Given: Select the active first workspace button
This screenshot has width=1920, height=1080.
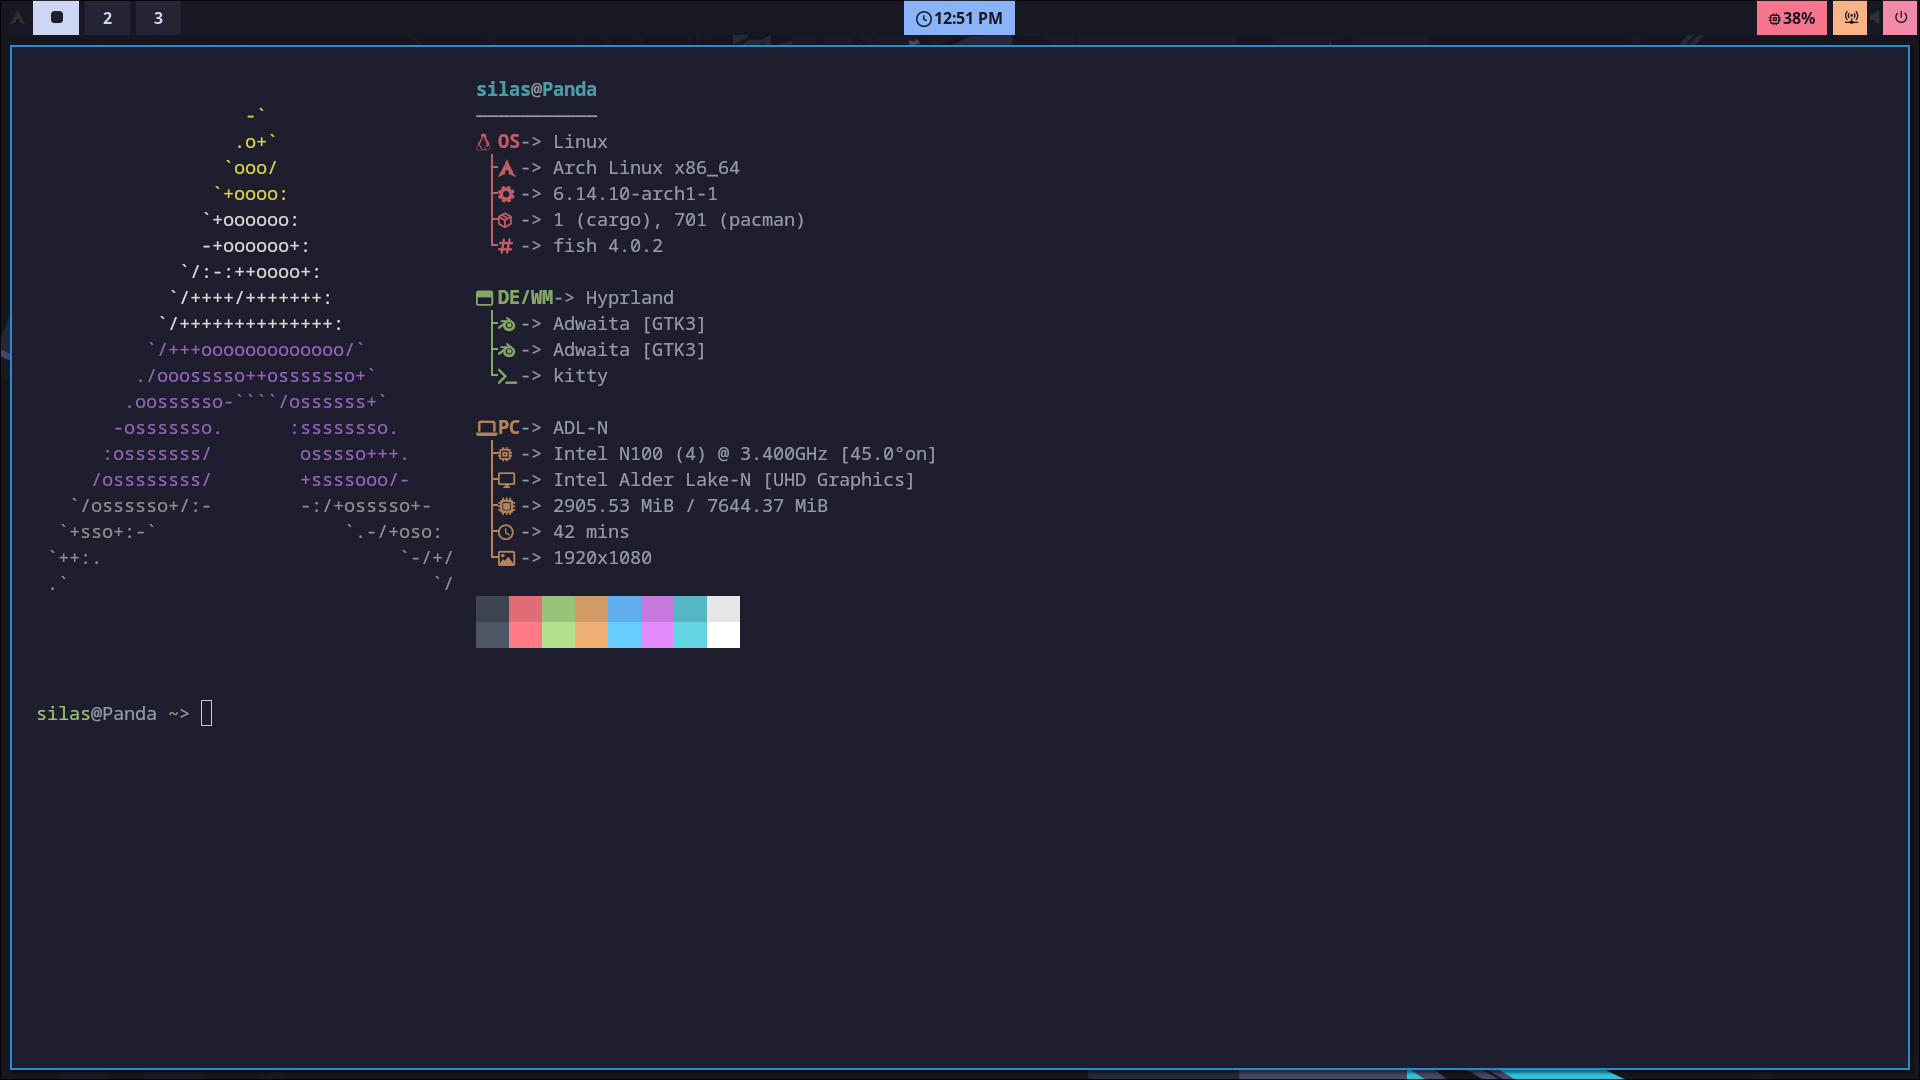Looking at the screenshot, I should 56,18.
